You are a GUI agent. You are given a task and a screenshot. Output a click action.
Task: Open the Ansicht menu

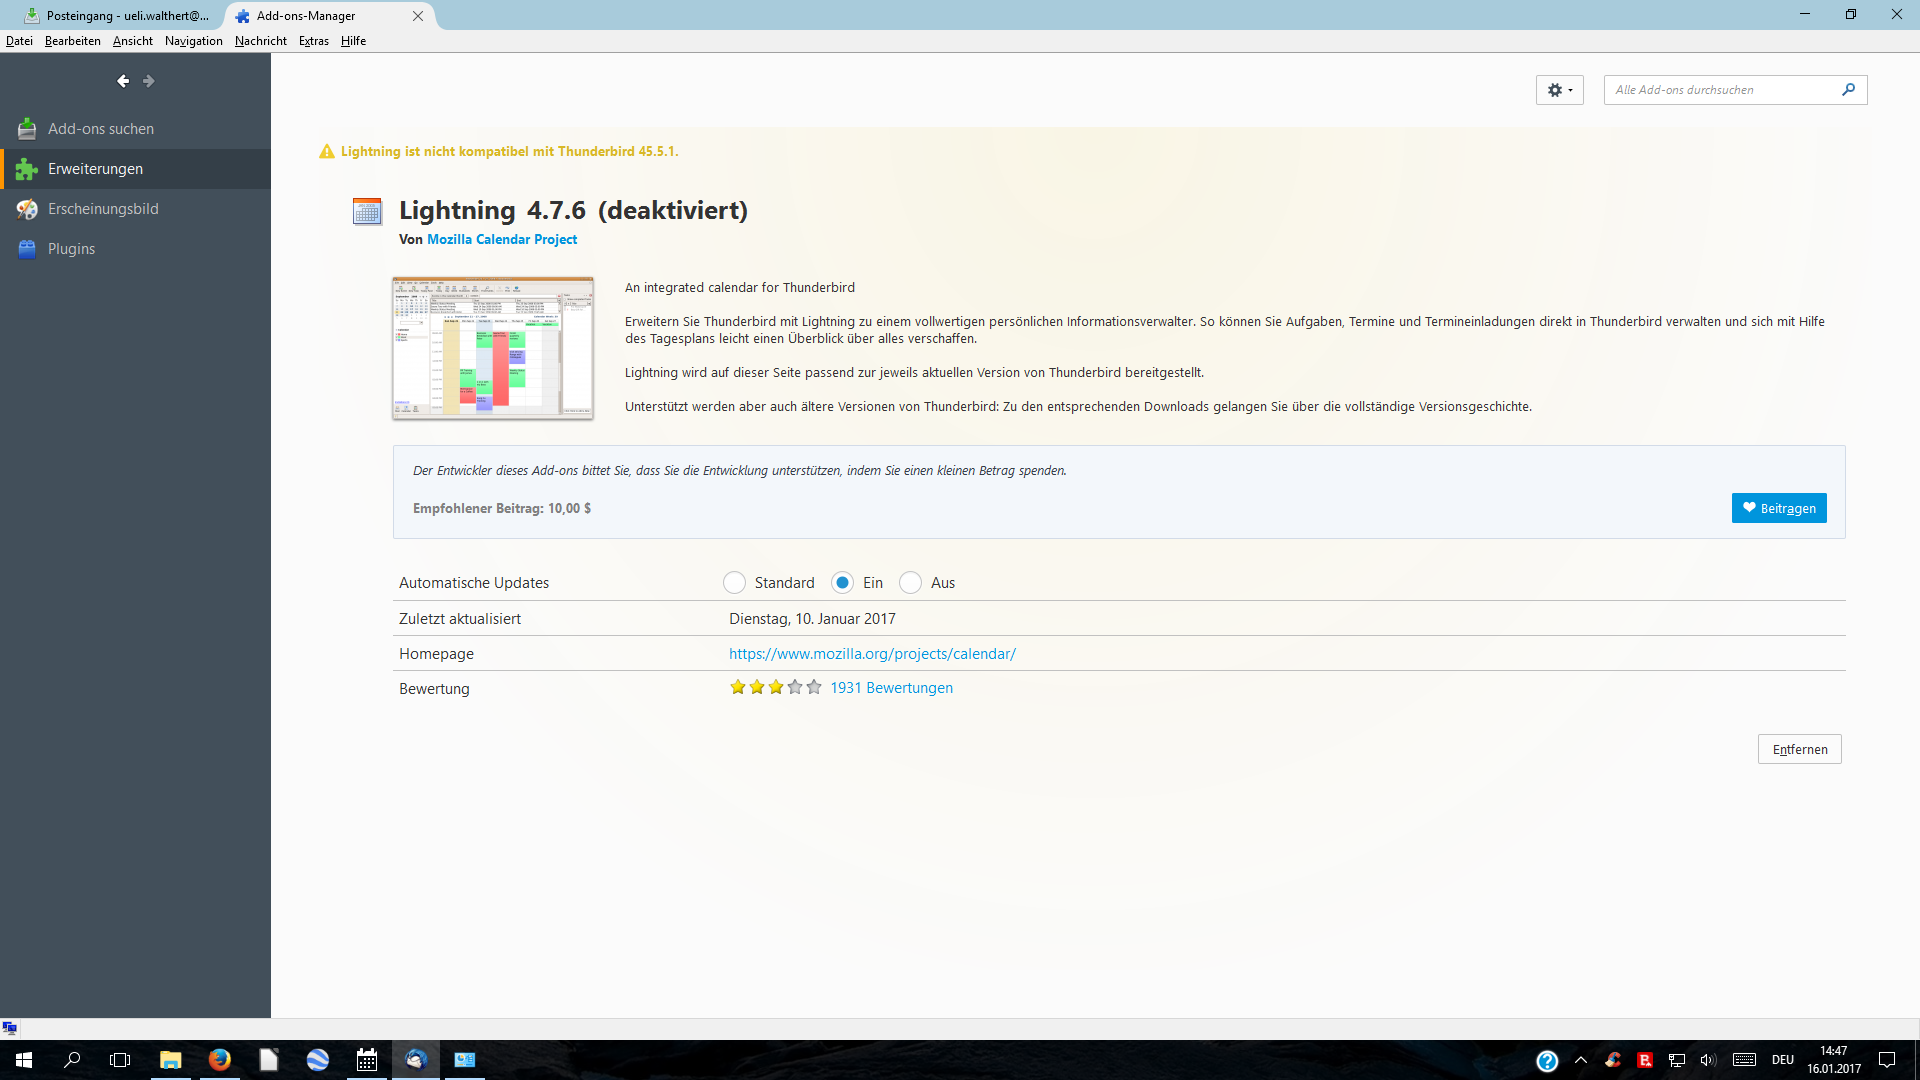pyautogui.click(x=132, y=41)
